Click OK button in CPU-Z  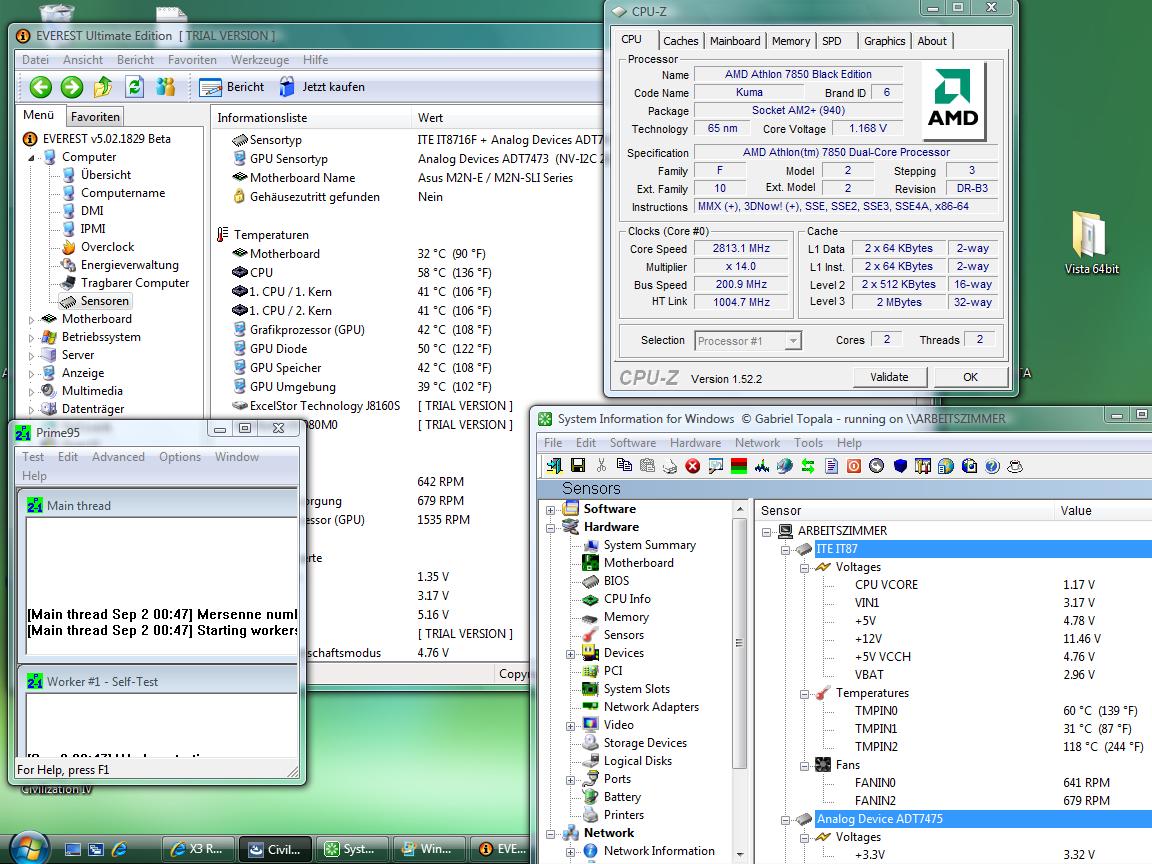(x=970, y=377)
